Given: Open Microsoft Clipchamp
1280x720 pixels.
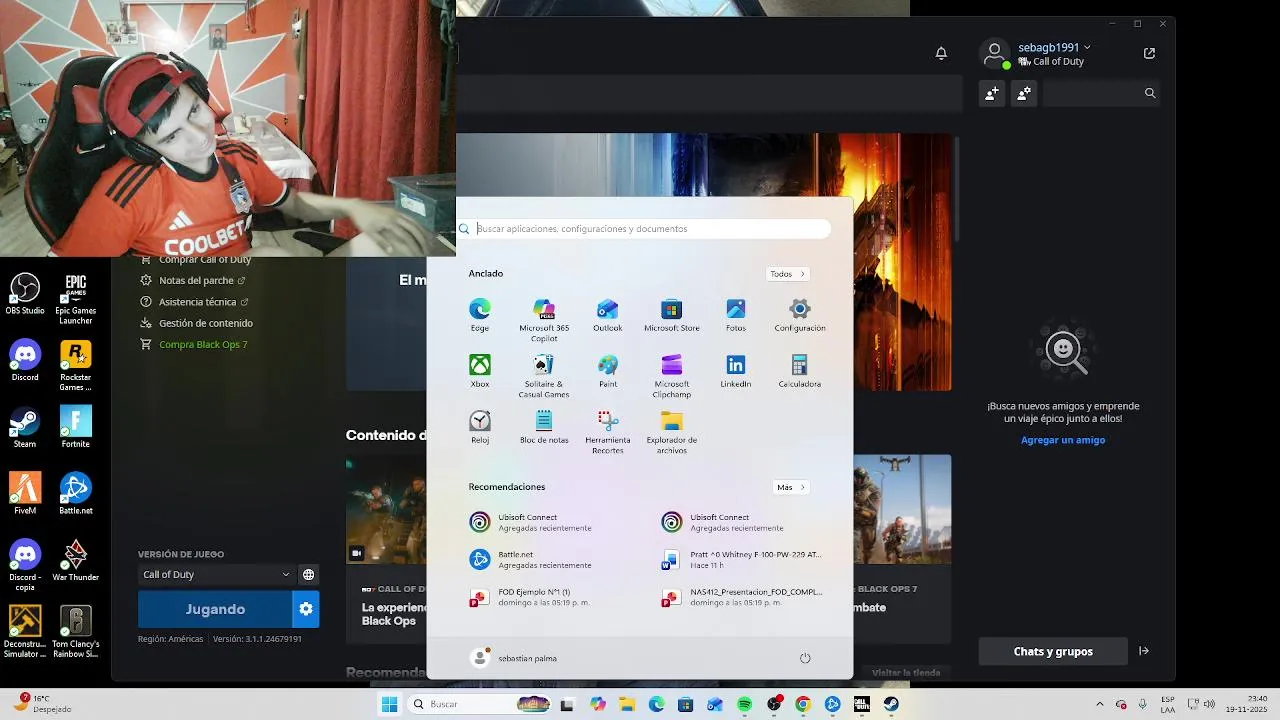Looking at the screenshot, I should click(672, 376).
